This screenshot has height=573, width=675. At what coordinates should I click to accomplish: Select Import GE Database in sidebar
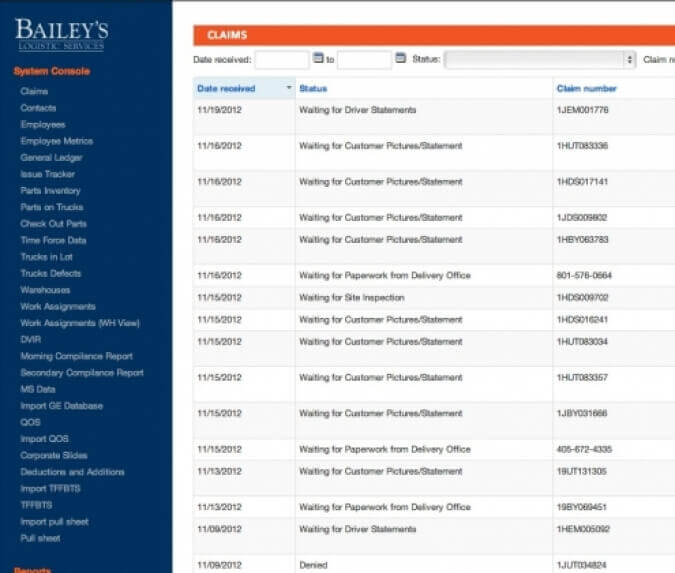(x=62, y=406)
